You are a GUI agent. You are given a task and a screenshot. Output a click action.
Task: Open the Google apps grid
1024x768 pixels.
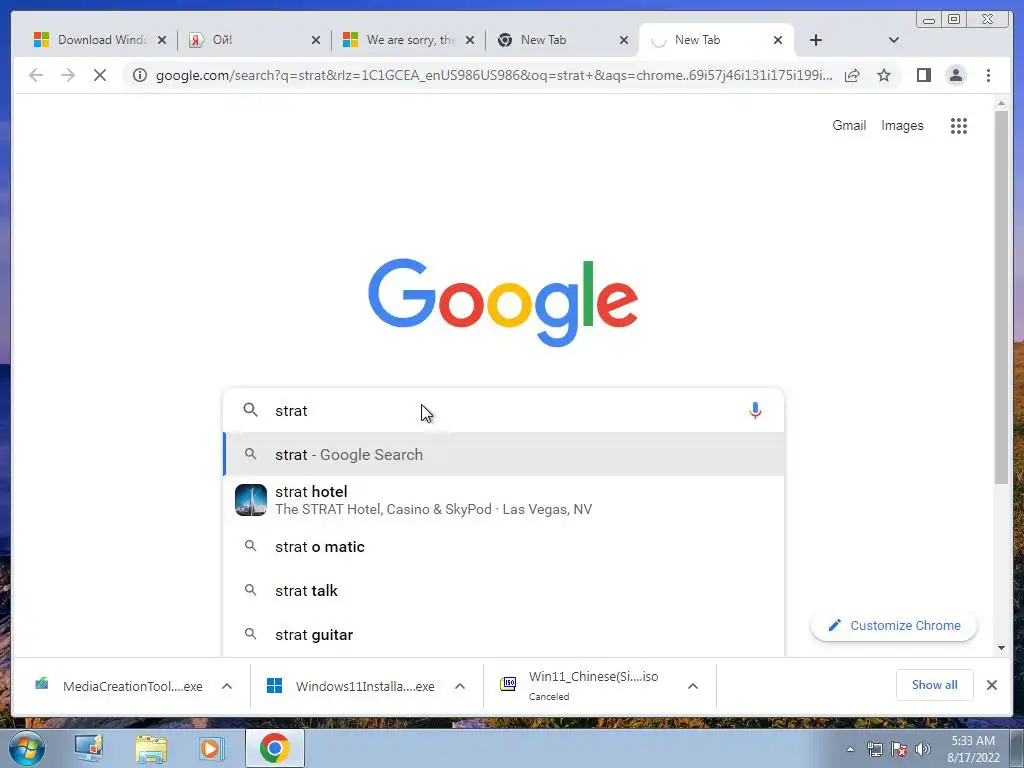[x=959, y=125]
